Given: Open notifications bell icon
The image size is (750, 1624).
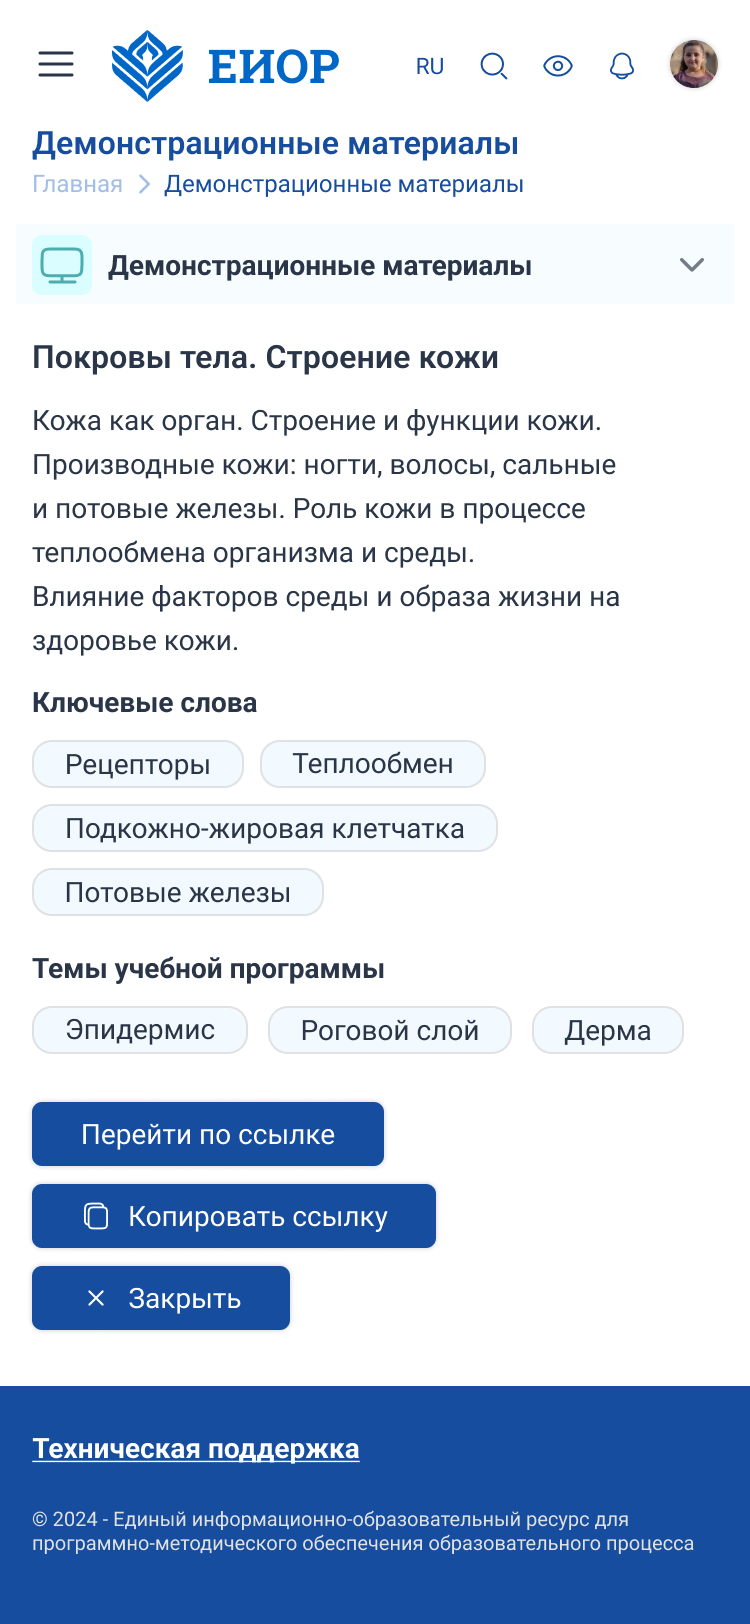Looking at the screenshot, I should tap(622, 66).
